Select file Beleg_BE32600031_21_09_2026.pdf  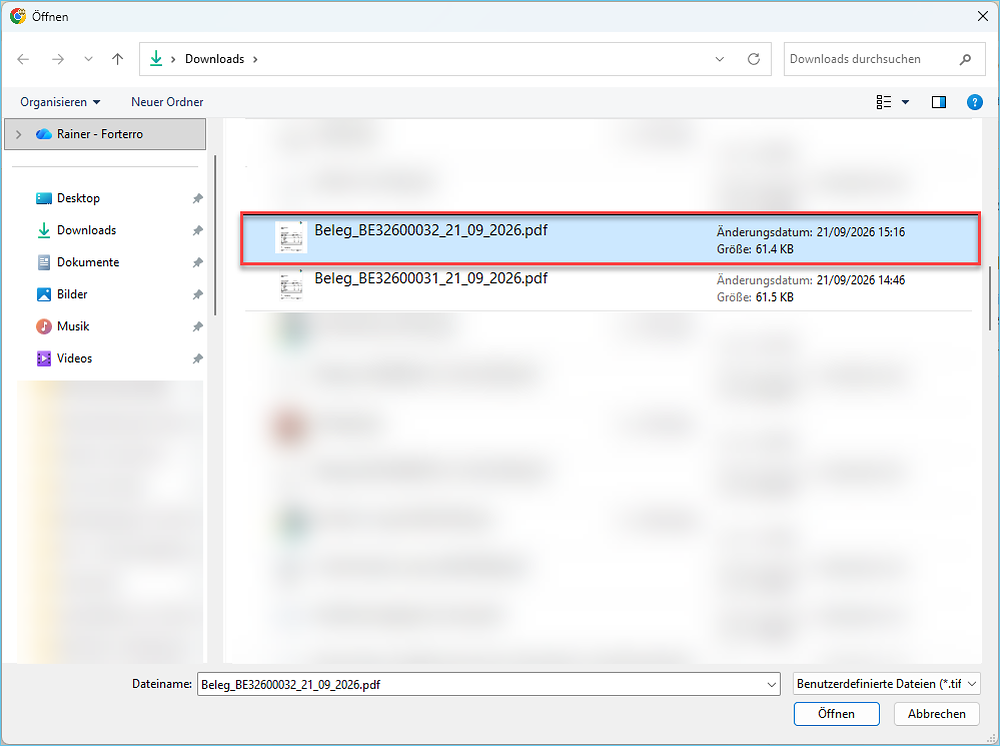pyautogui.click(x=610, y=287)
